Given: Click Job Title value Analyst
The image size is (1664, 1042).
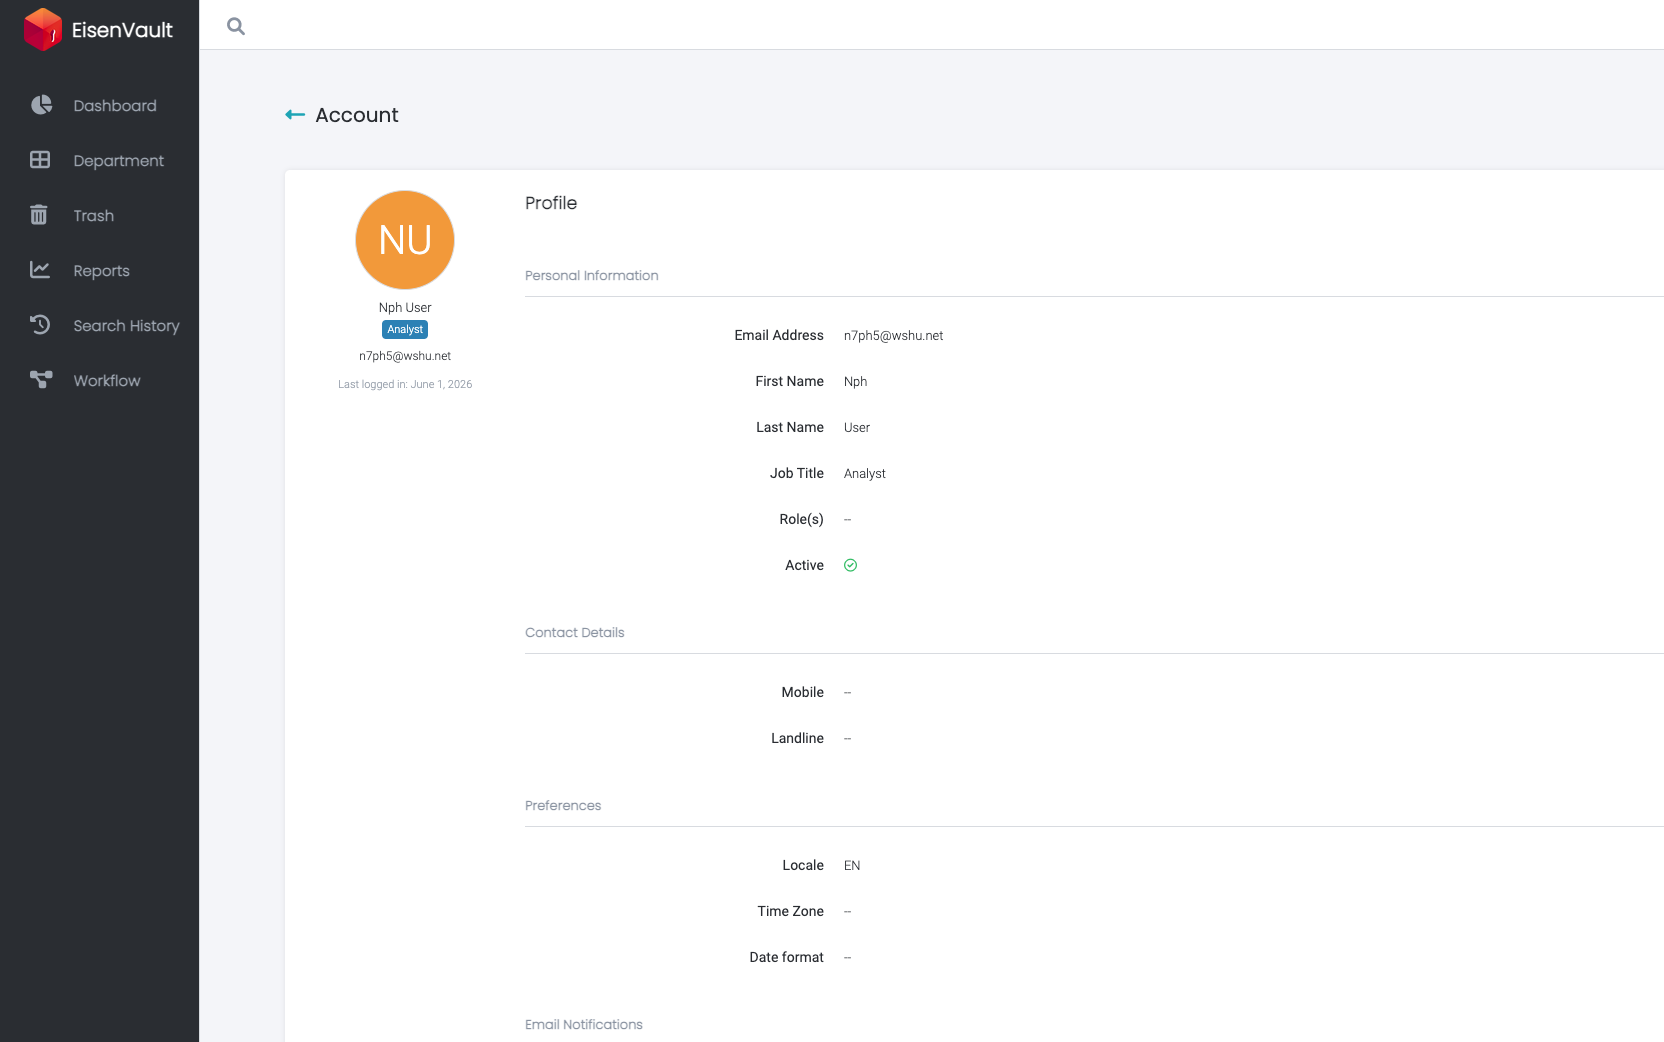Looking at the screenshot, I should click(865, 474).
